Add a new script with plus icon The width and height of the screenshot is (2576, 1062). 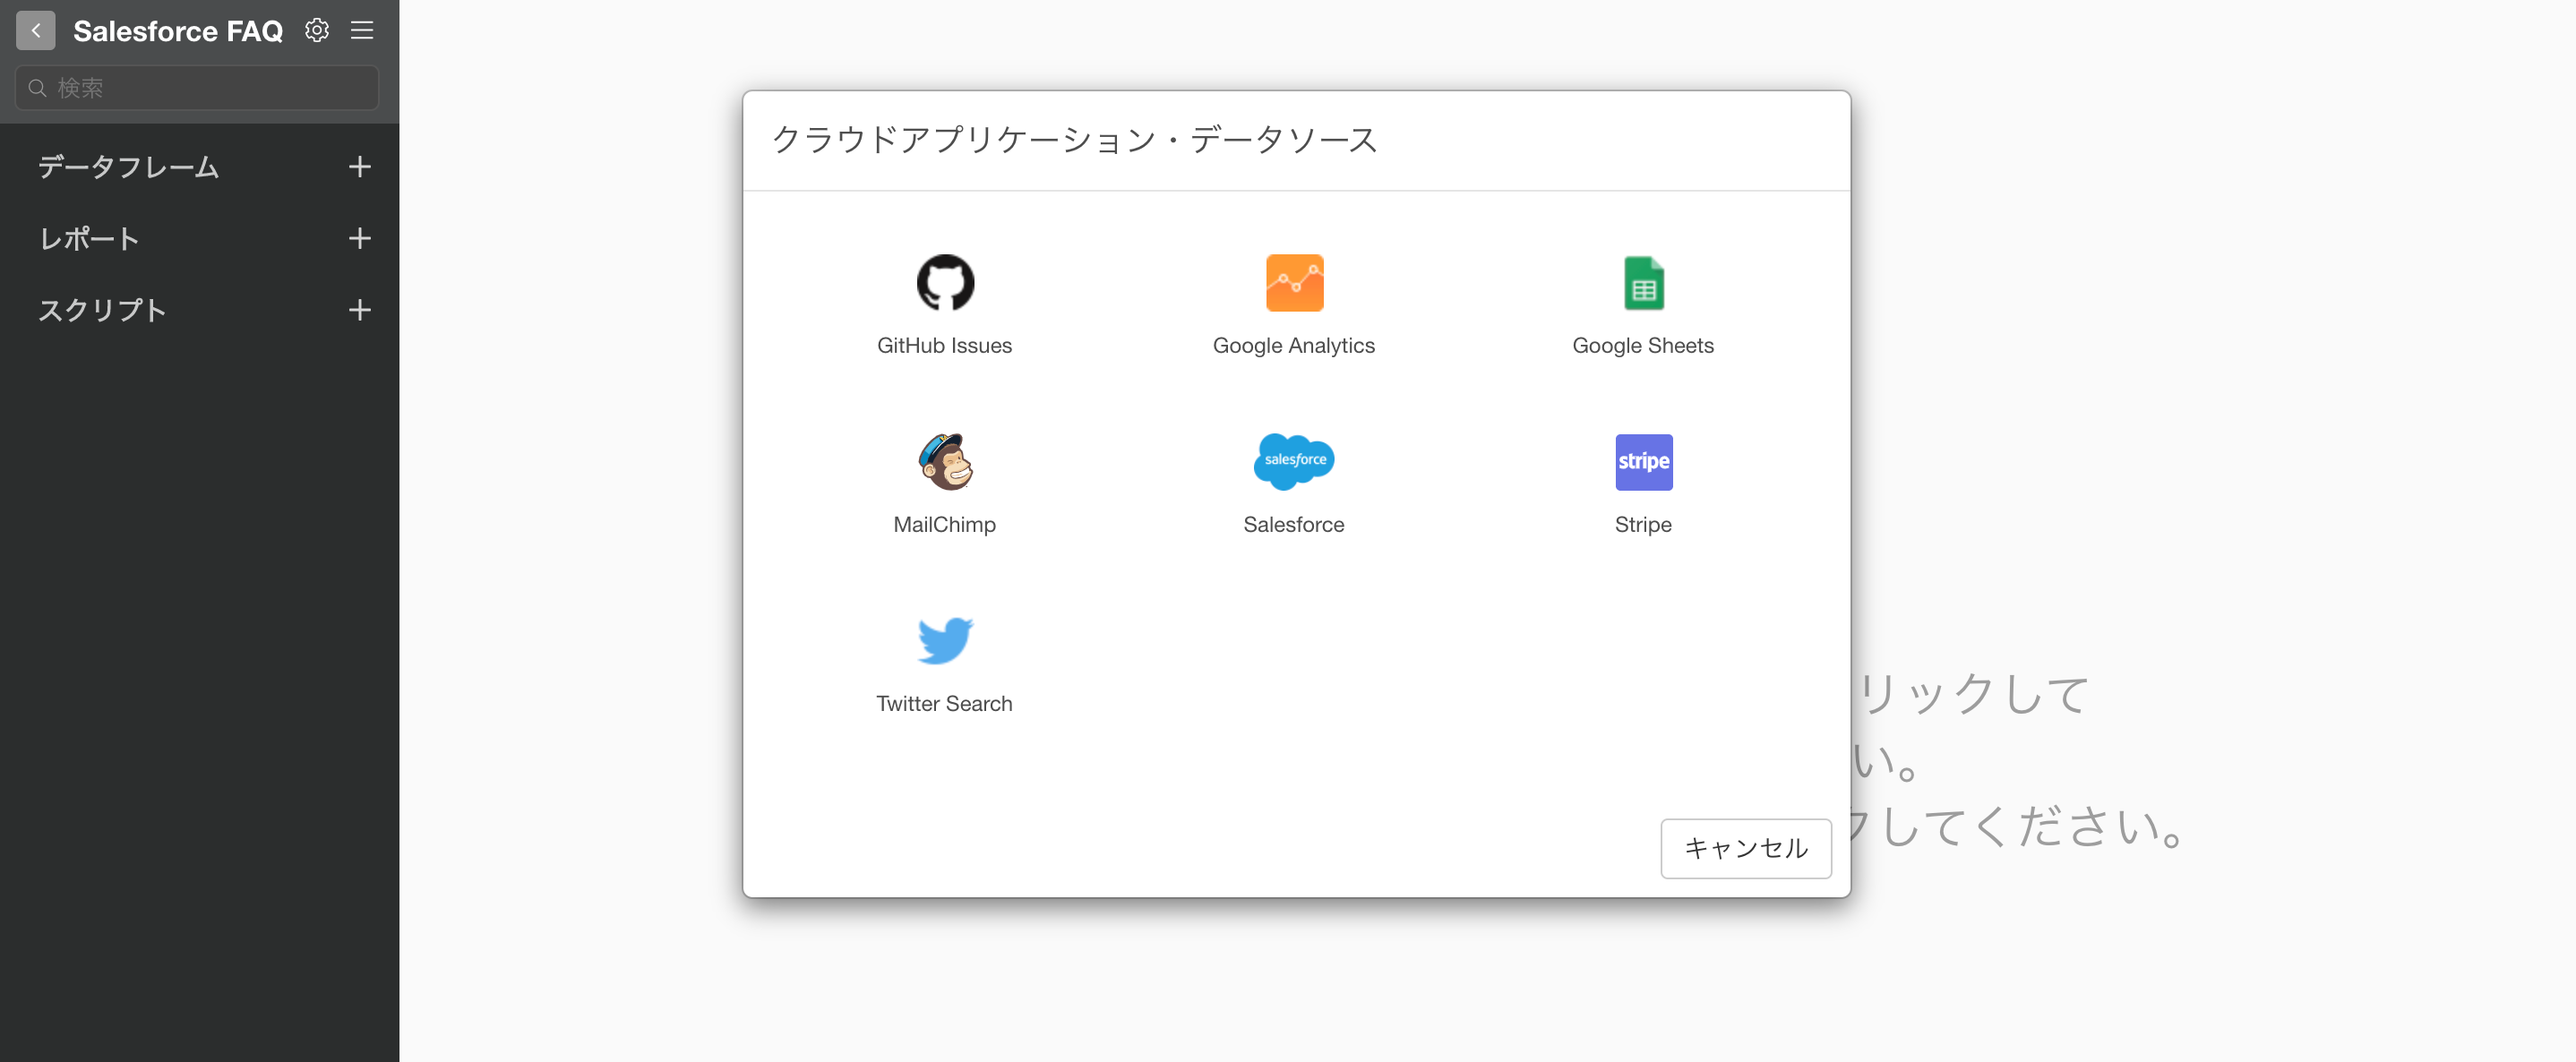[x=360, y=311]
